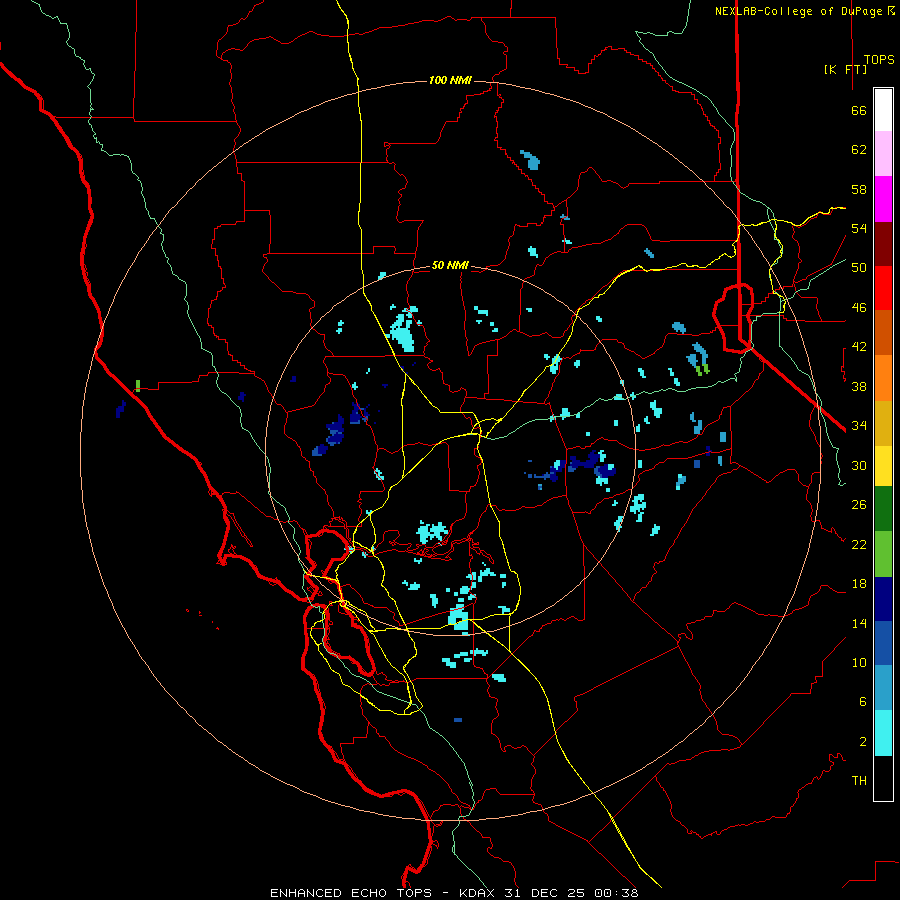Click the legend value "22"
This screenshot has height=900, width=900.
[859, 544]
